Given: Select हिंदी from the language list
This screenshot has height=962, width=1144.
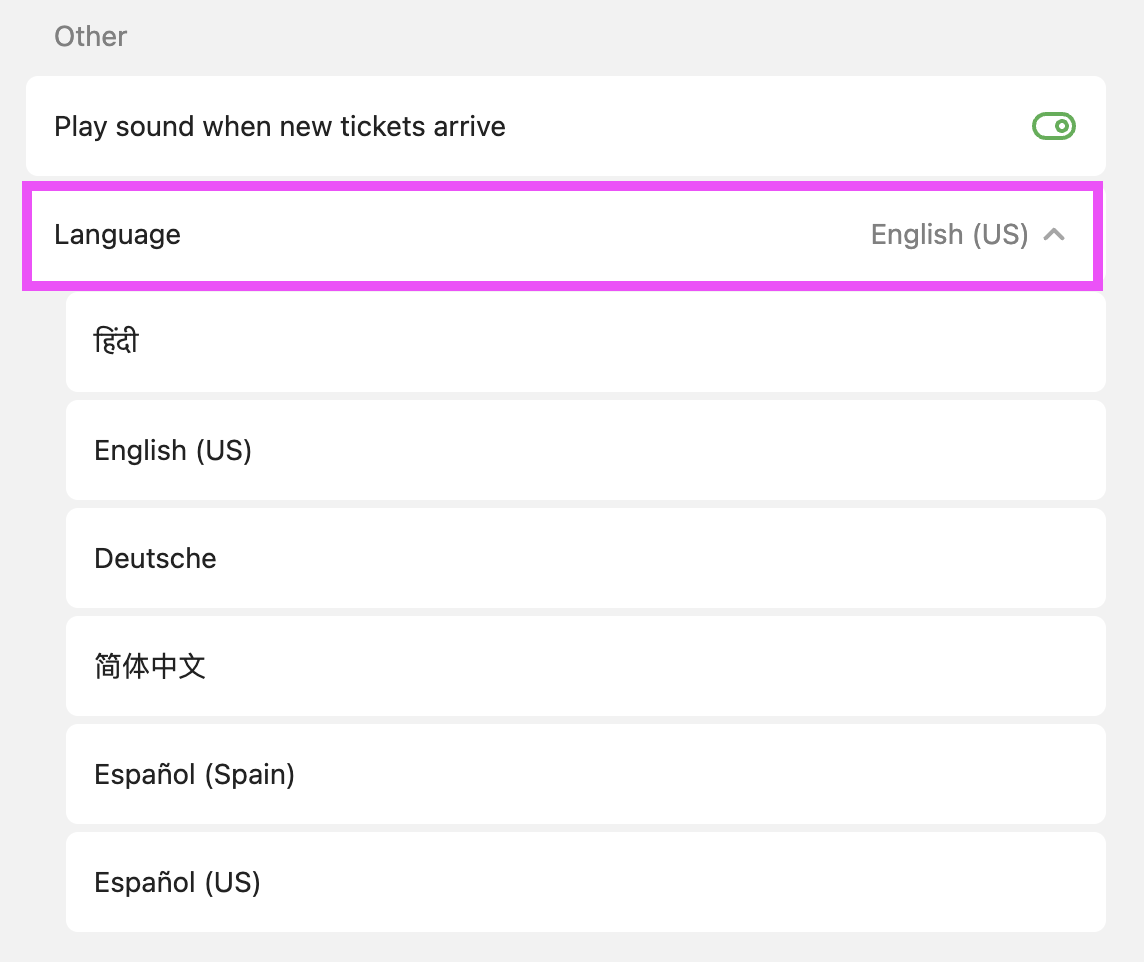Looking at the screenshot, I should [116, 343].
